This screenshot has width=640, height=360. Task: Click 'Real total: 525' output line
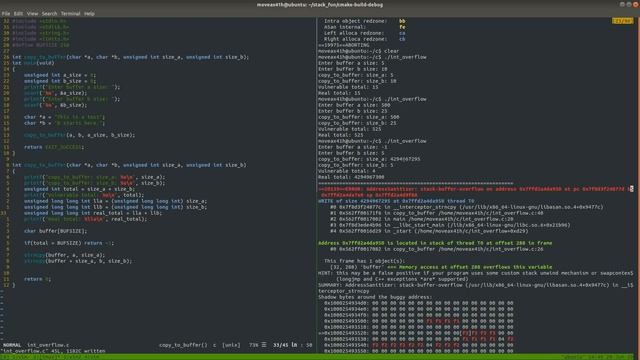coord(341,135)
